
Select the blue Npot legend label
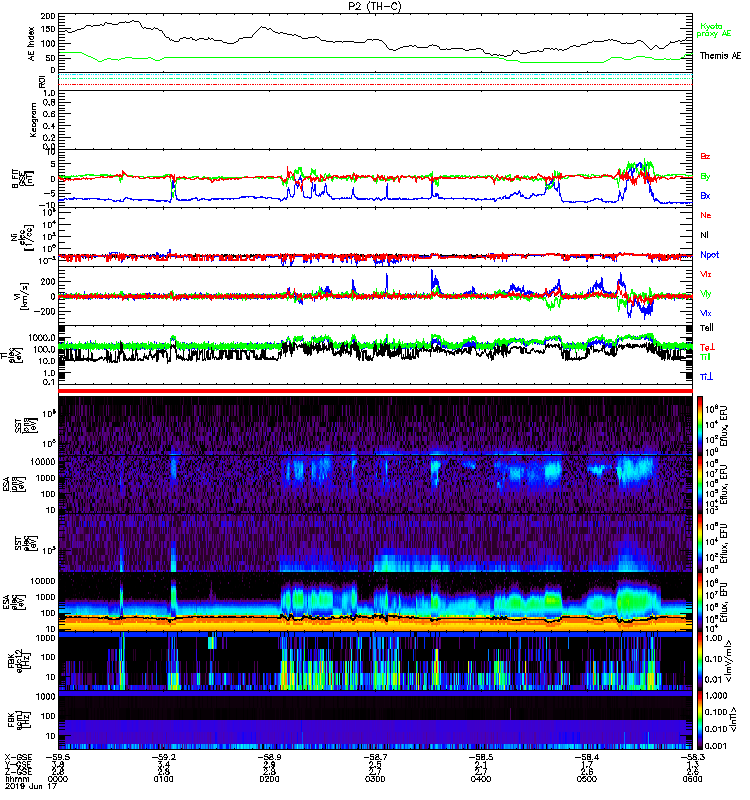tap(710, 255)
